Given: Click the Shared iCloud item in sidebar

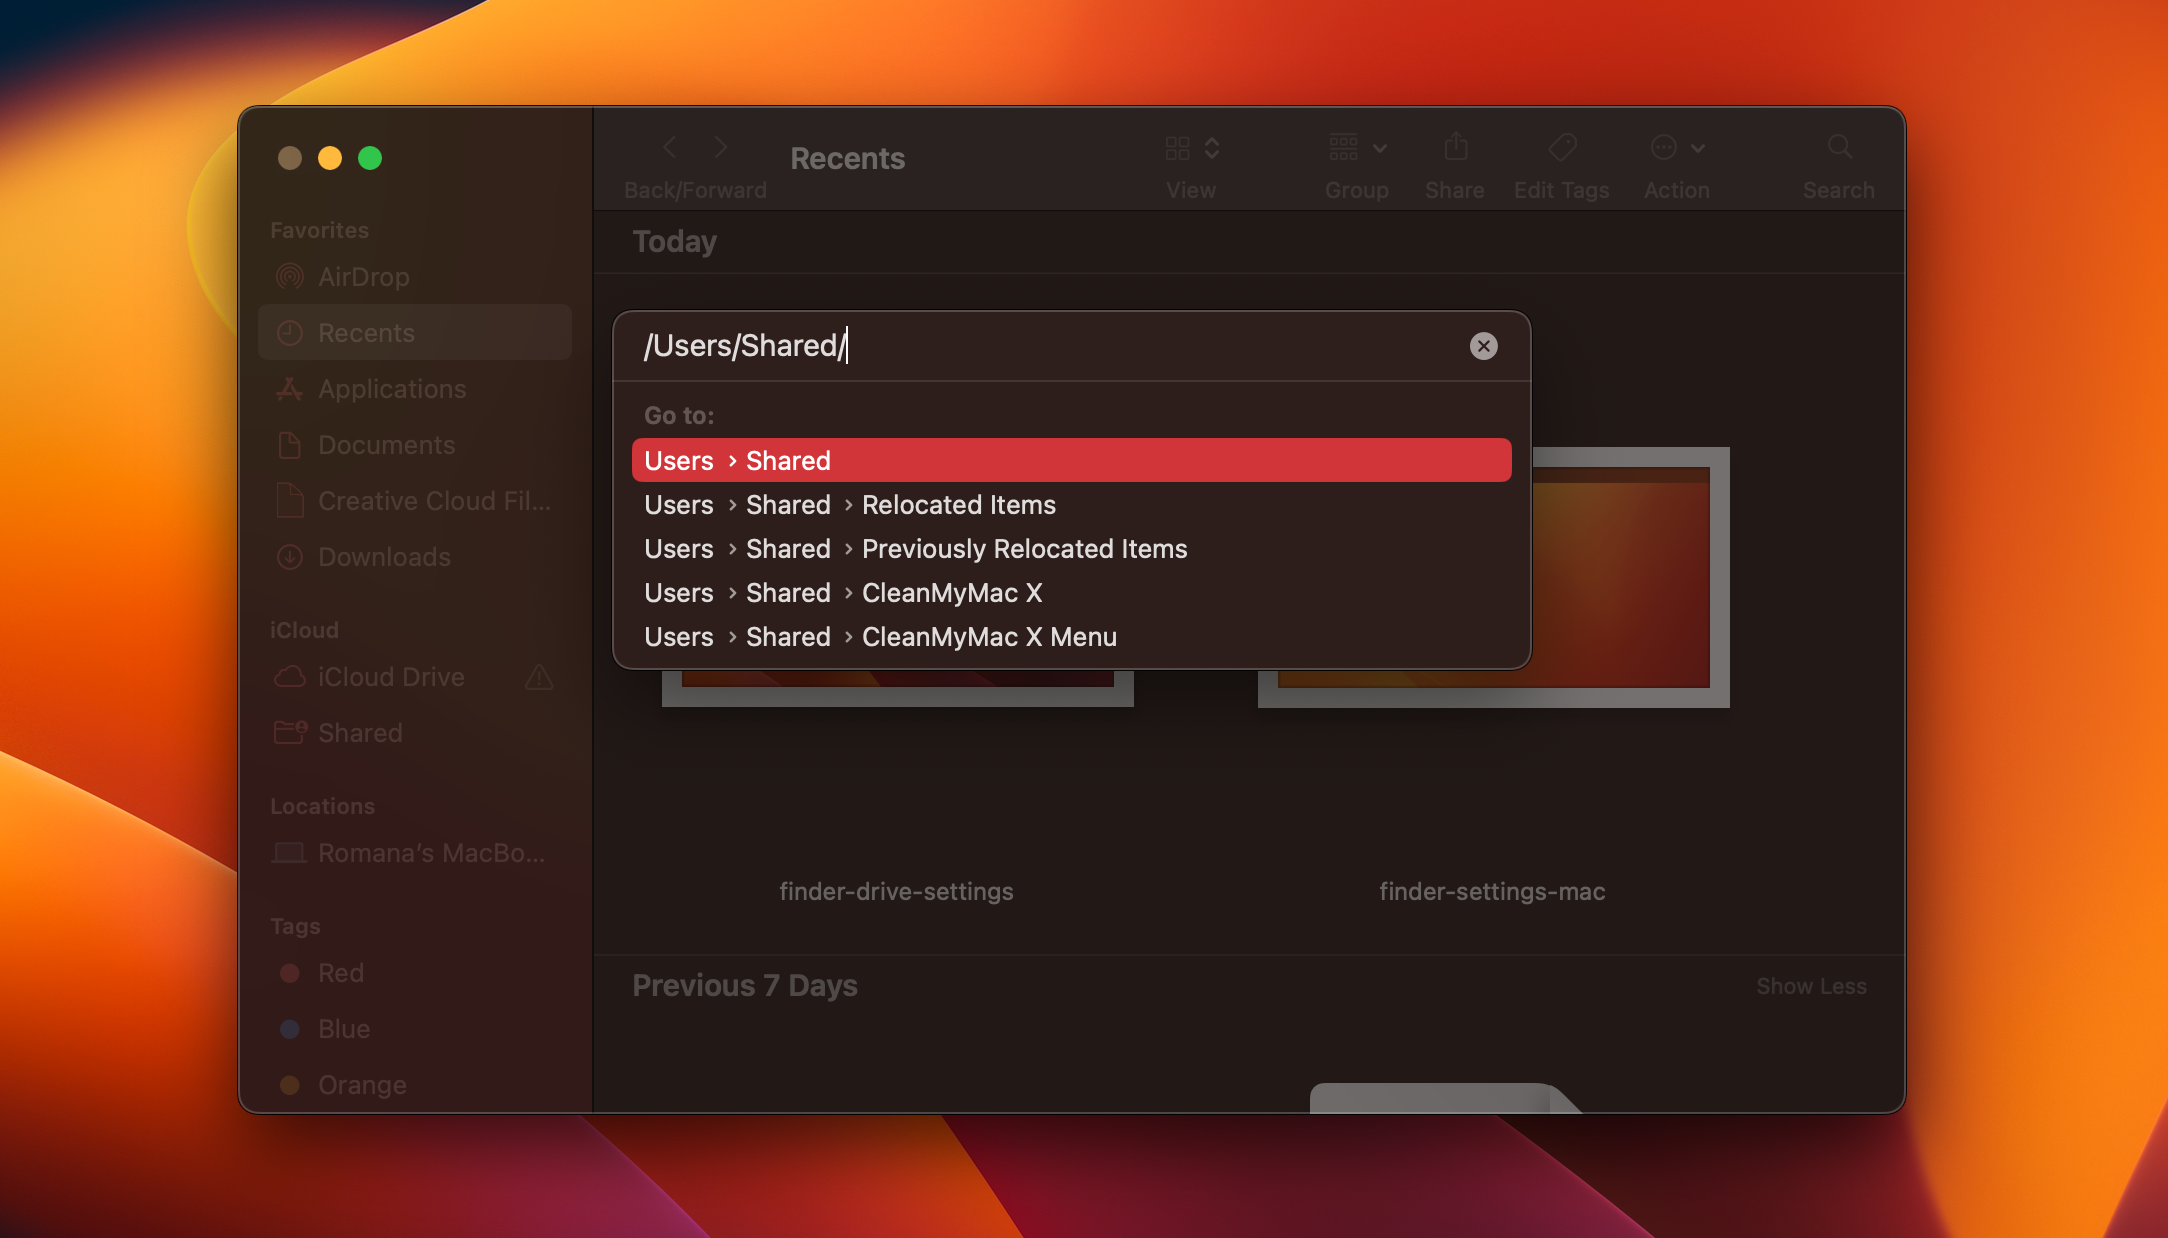Looking at the screenshot, I should 359,731.
